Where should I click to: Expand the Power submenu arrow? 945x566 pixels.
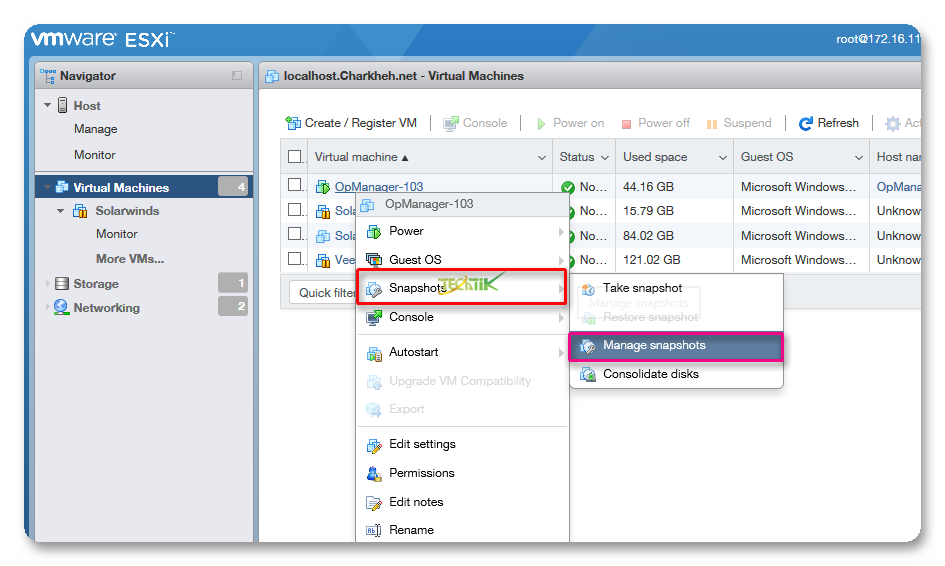tap(560, 231)
